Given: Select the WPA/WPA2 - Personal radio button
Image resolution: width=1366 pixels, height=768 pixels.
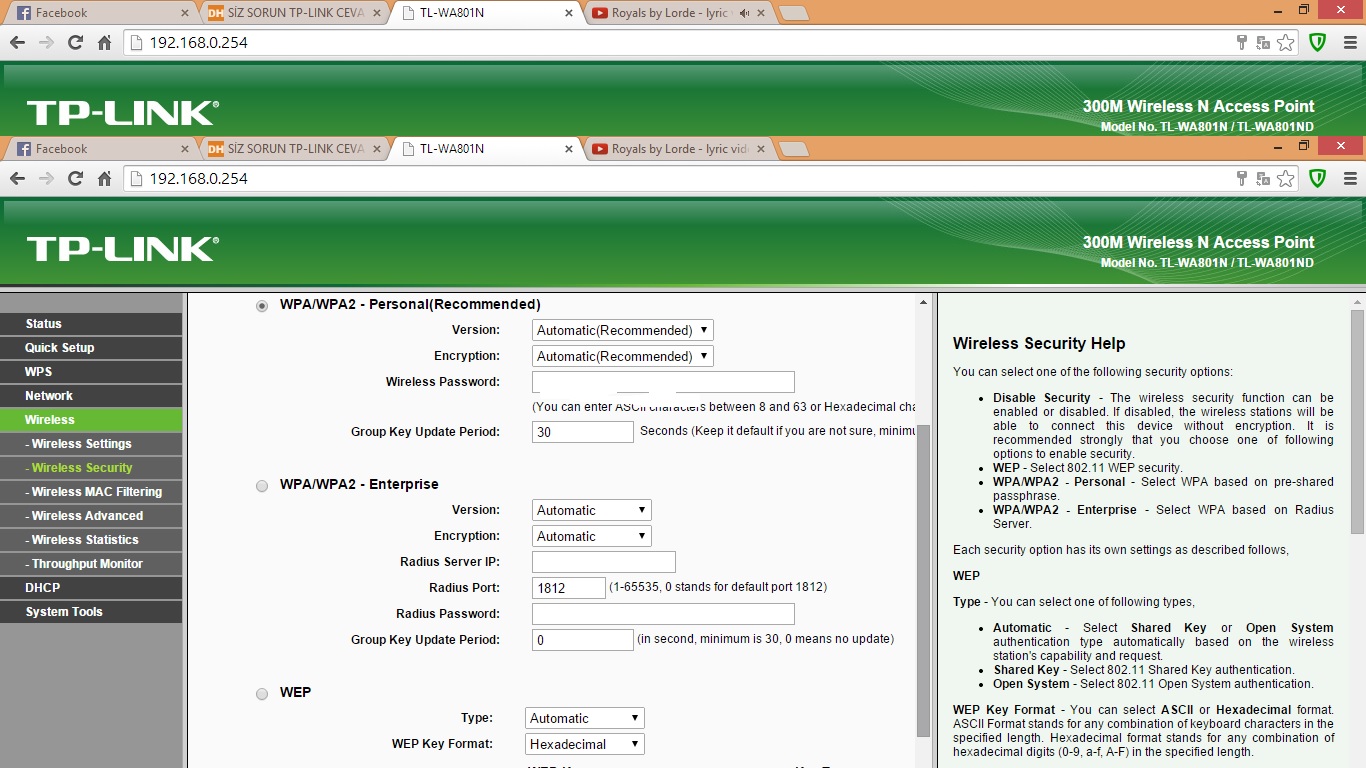Looking at the screenshot, I should pos(262,305).
